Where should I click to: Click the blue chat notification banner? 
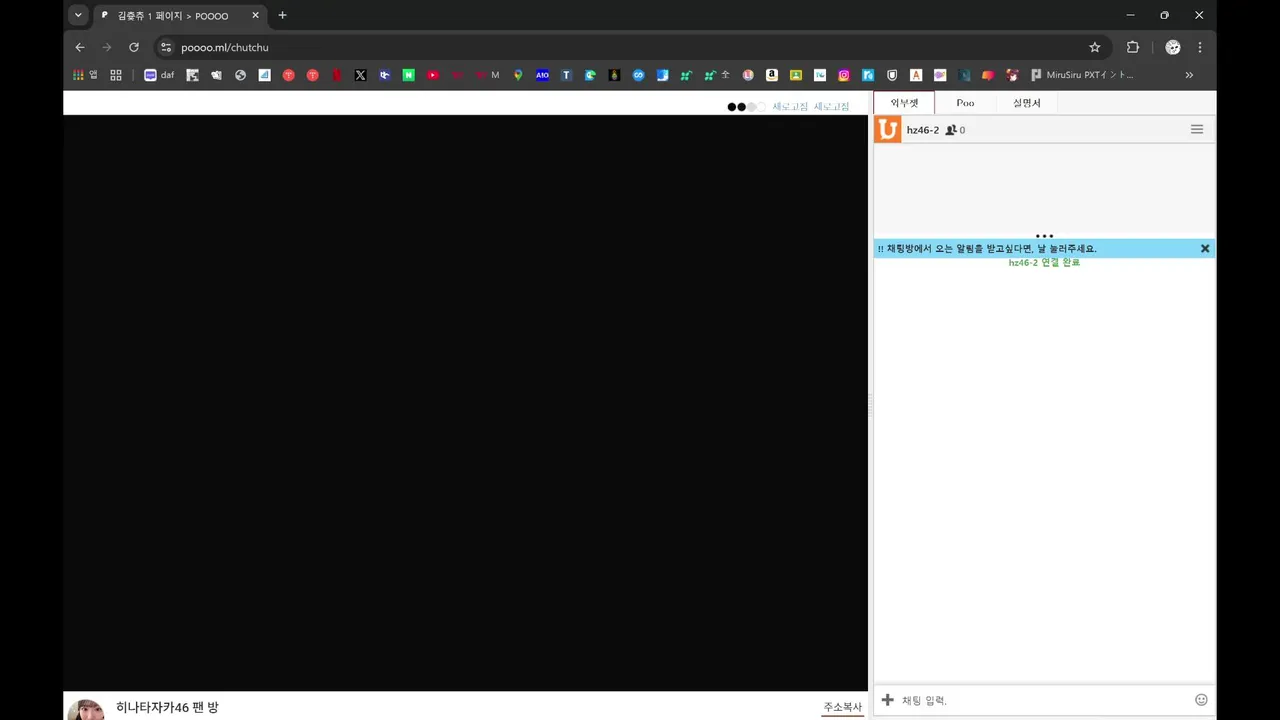pyautogui.click(x=1044, y=248)
